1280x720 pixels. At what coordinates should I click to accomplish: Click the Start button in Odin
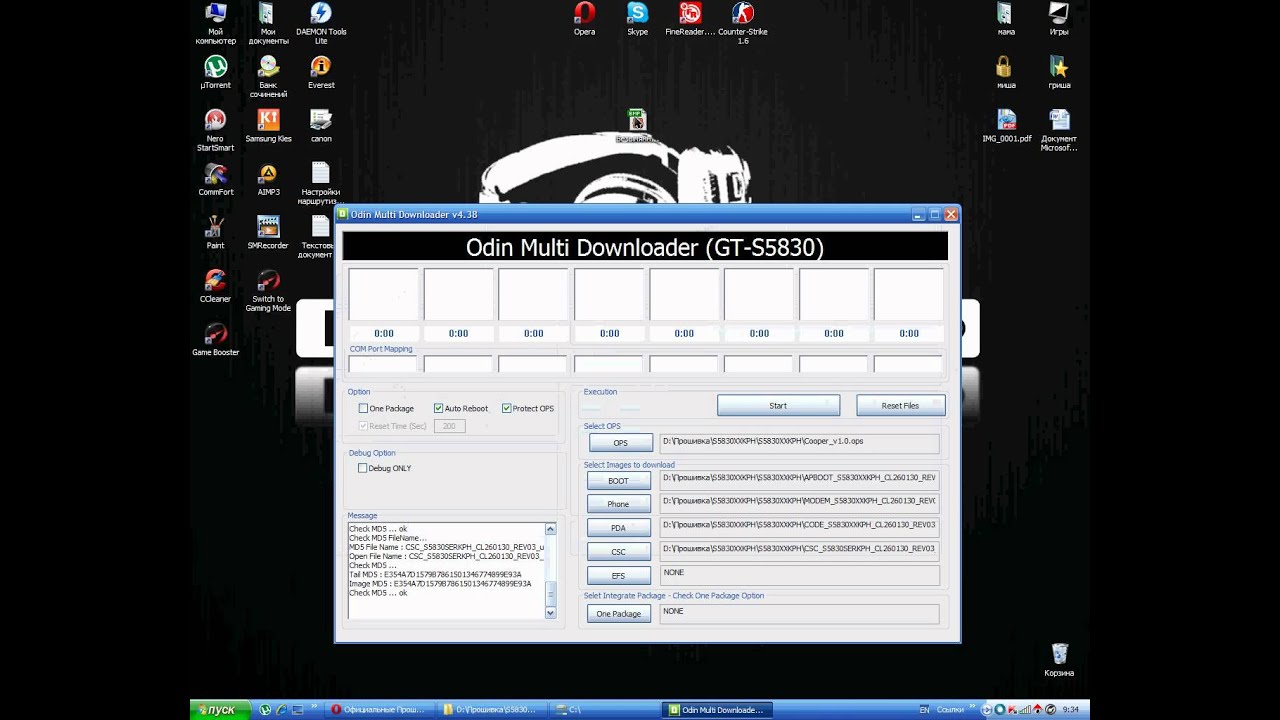[x=778, y=405]
